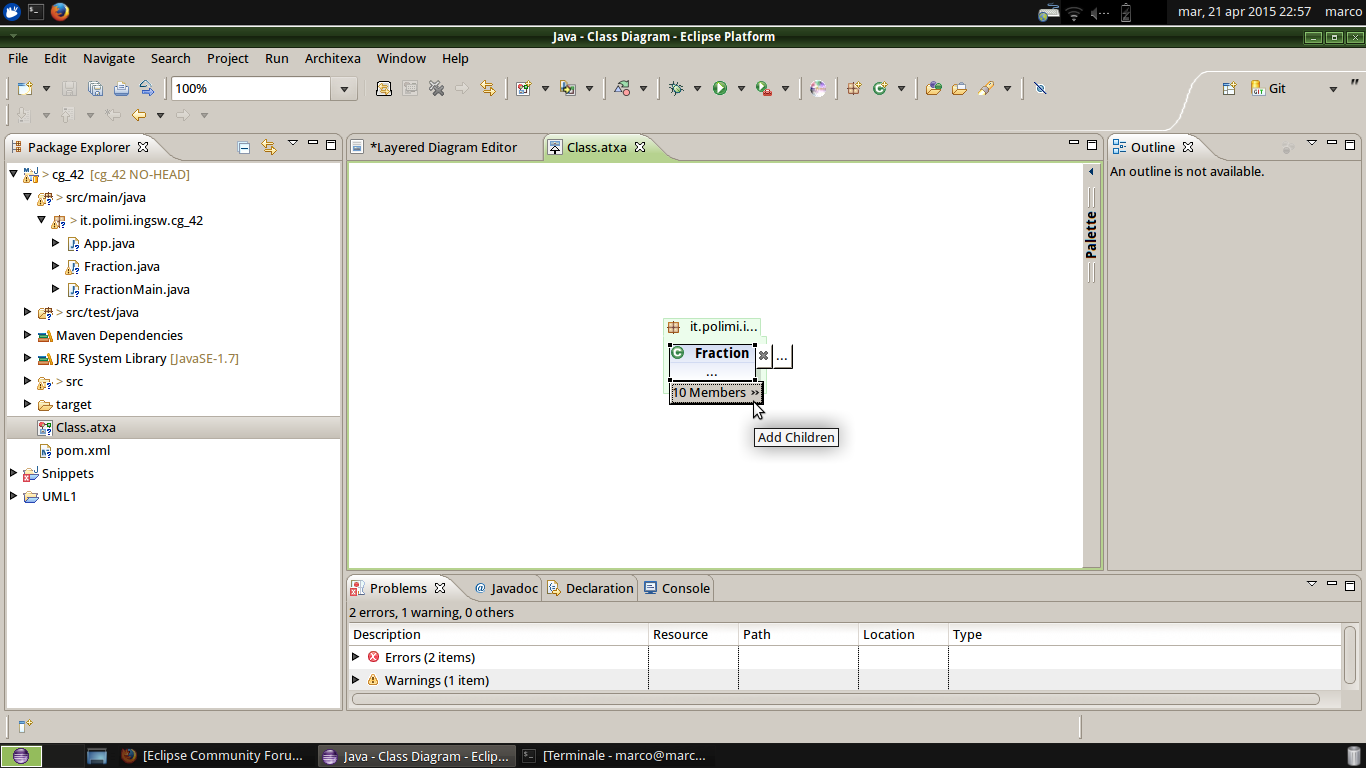Screen dimensions: 1366x768
Task: Expand the Snippets project node
Action: [x=13, y=473]
